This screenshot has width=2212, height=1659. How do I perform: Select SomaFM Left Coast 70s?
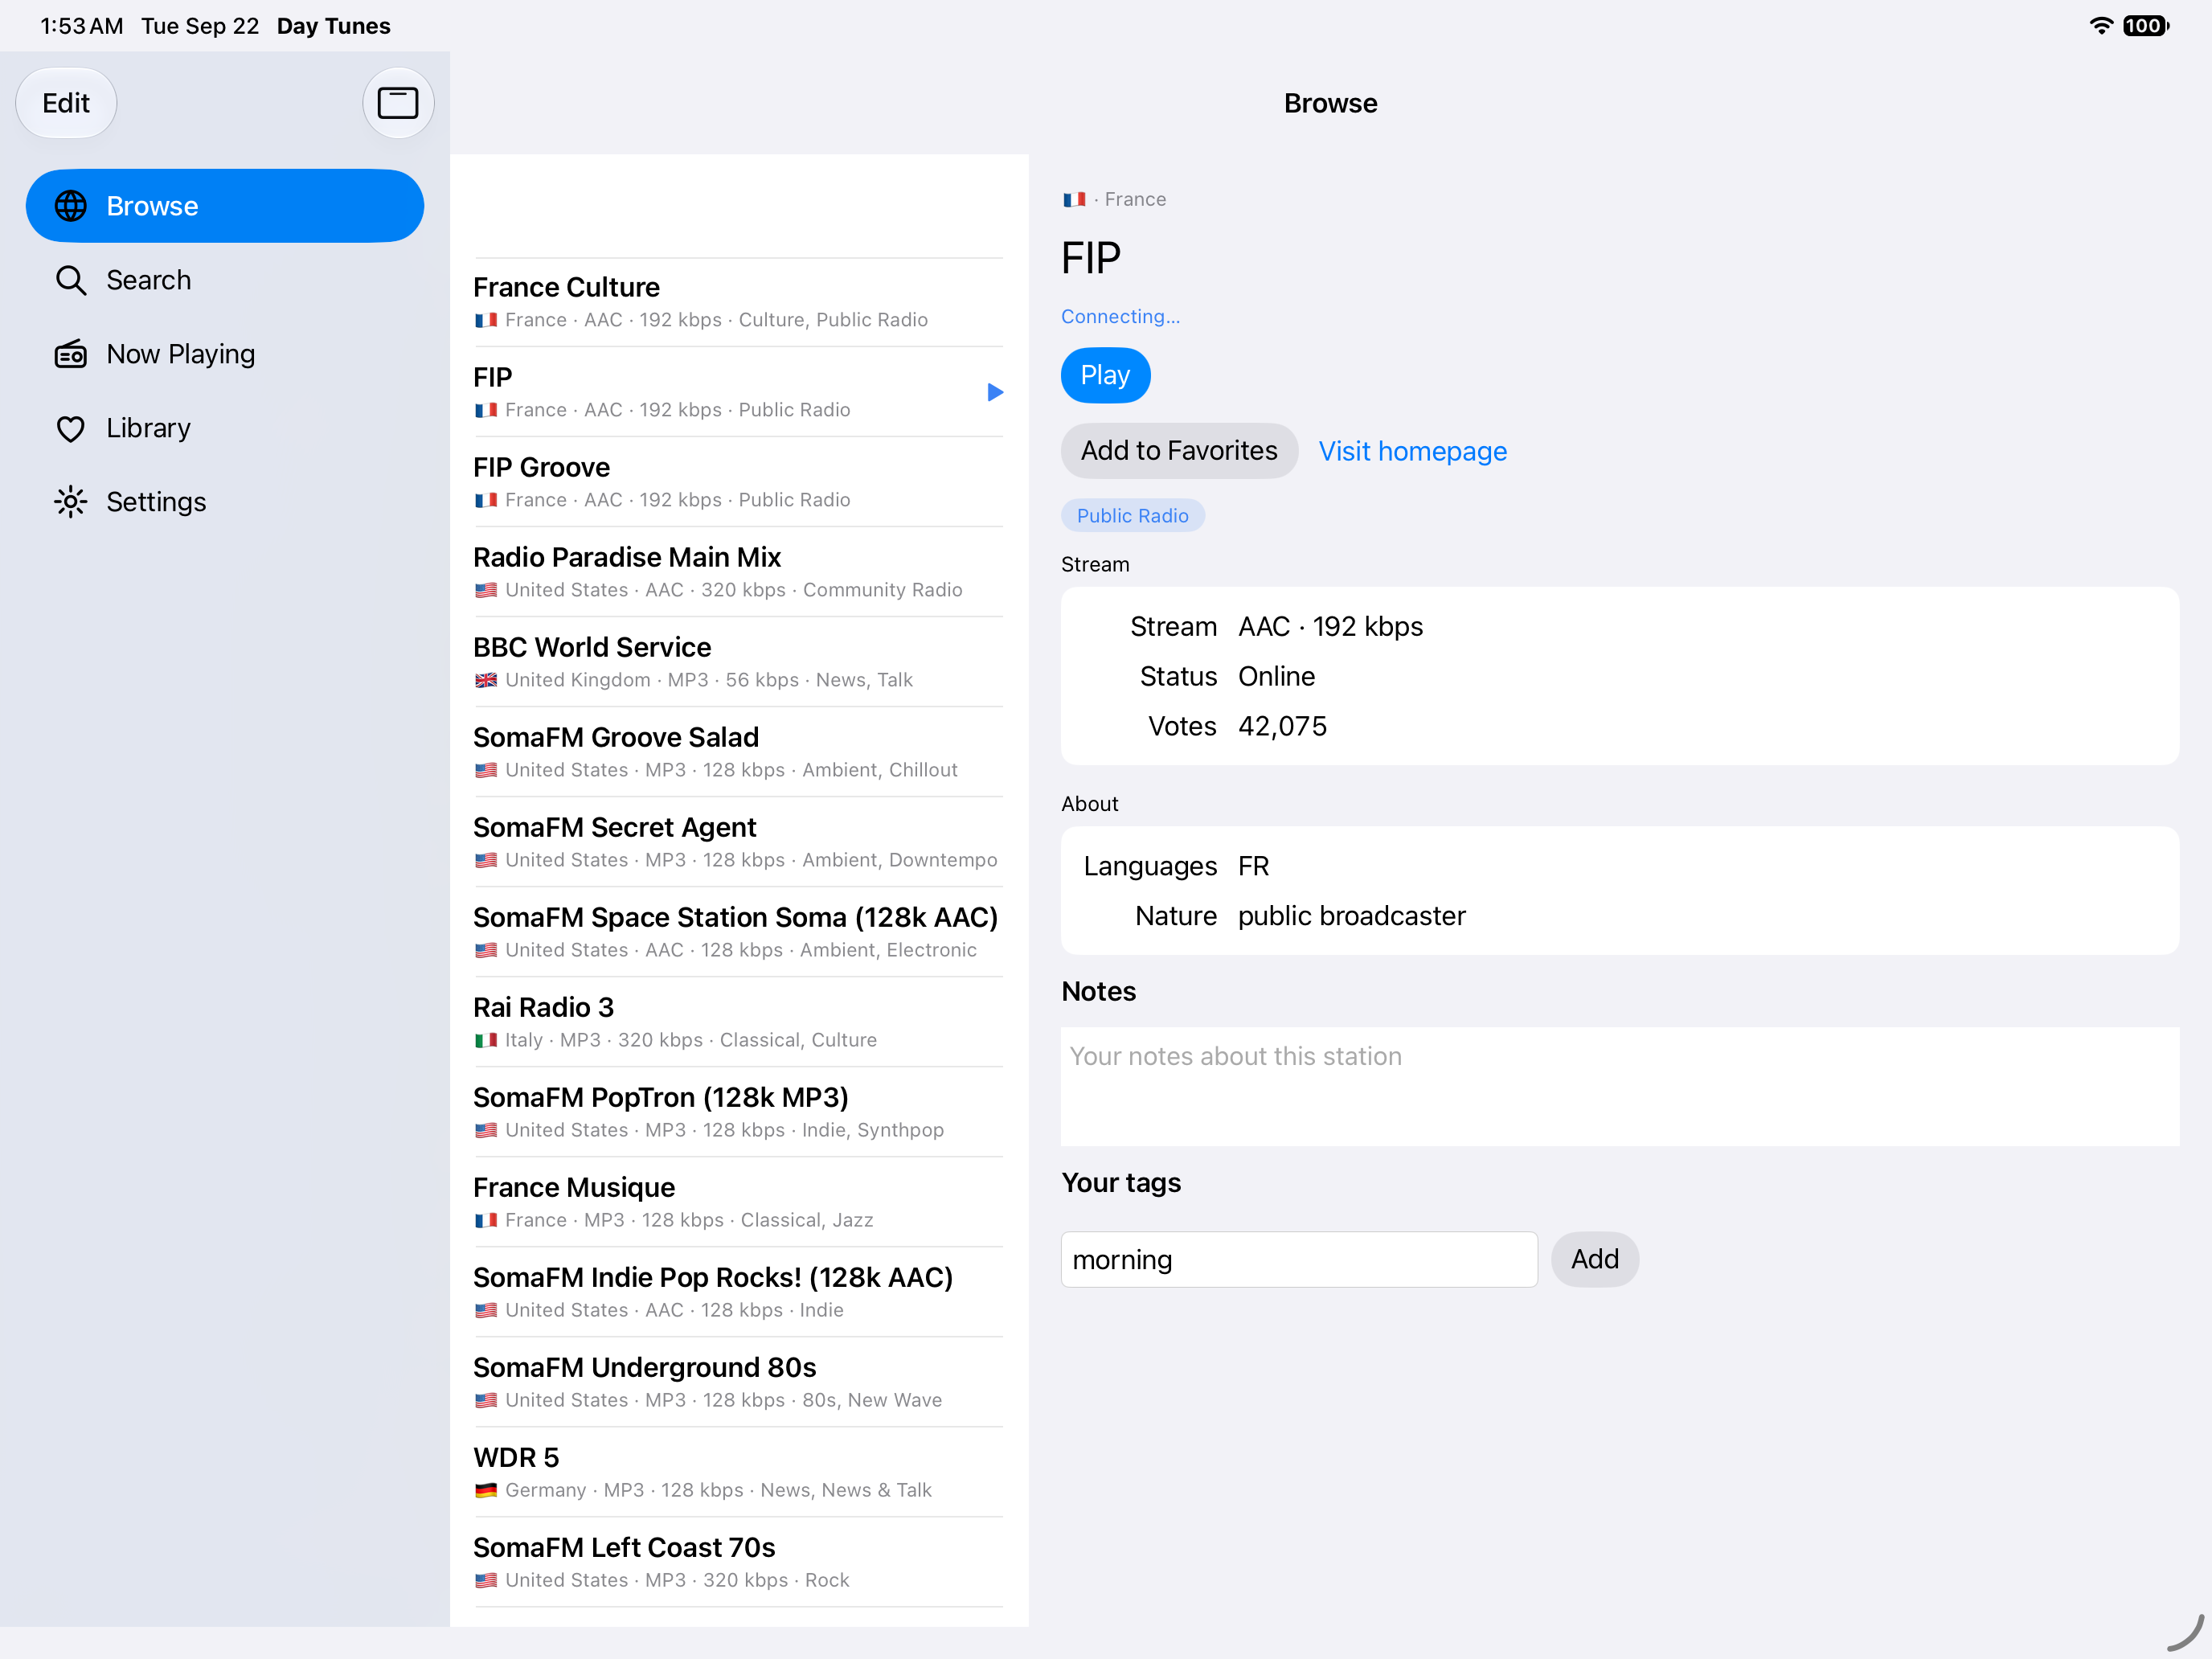click(738, 1562)
